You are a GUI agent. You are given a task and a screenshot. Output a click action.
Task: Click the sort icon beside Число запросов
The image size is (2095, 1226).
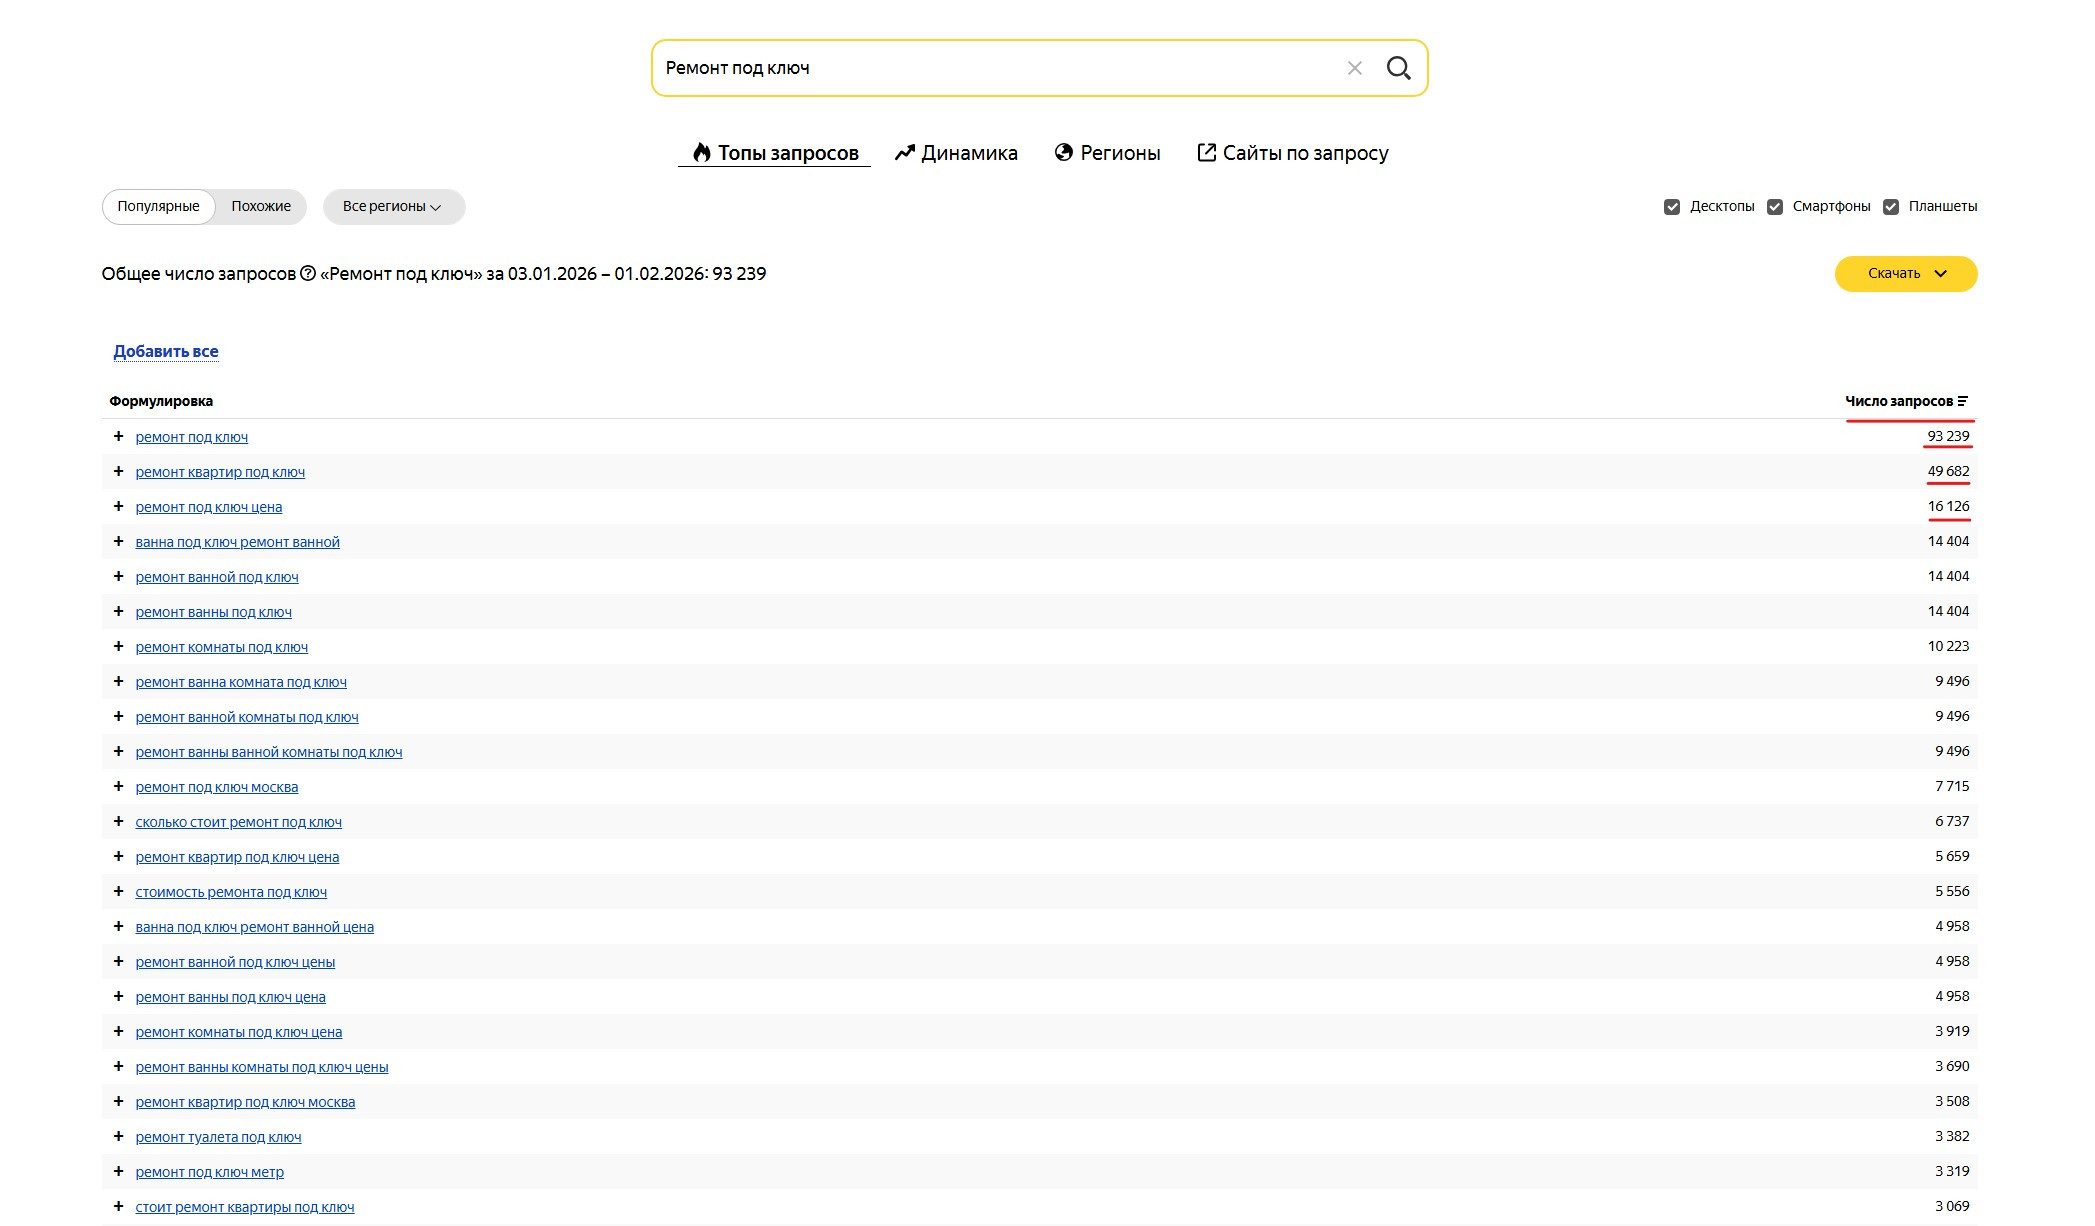[x=1963, y=401]
